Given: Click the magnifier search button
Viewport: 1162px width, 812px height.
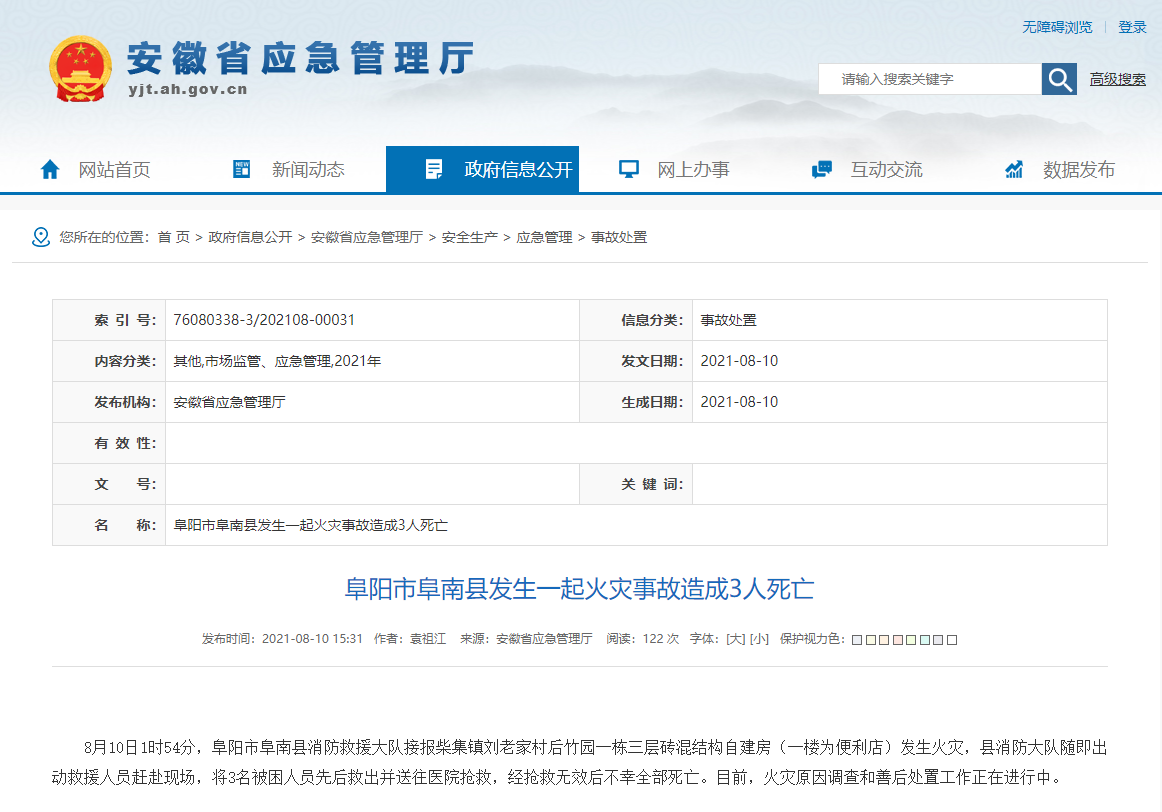Looking at the screenshot, I should [x=1059, y=79].
